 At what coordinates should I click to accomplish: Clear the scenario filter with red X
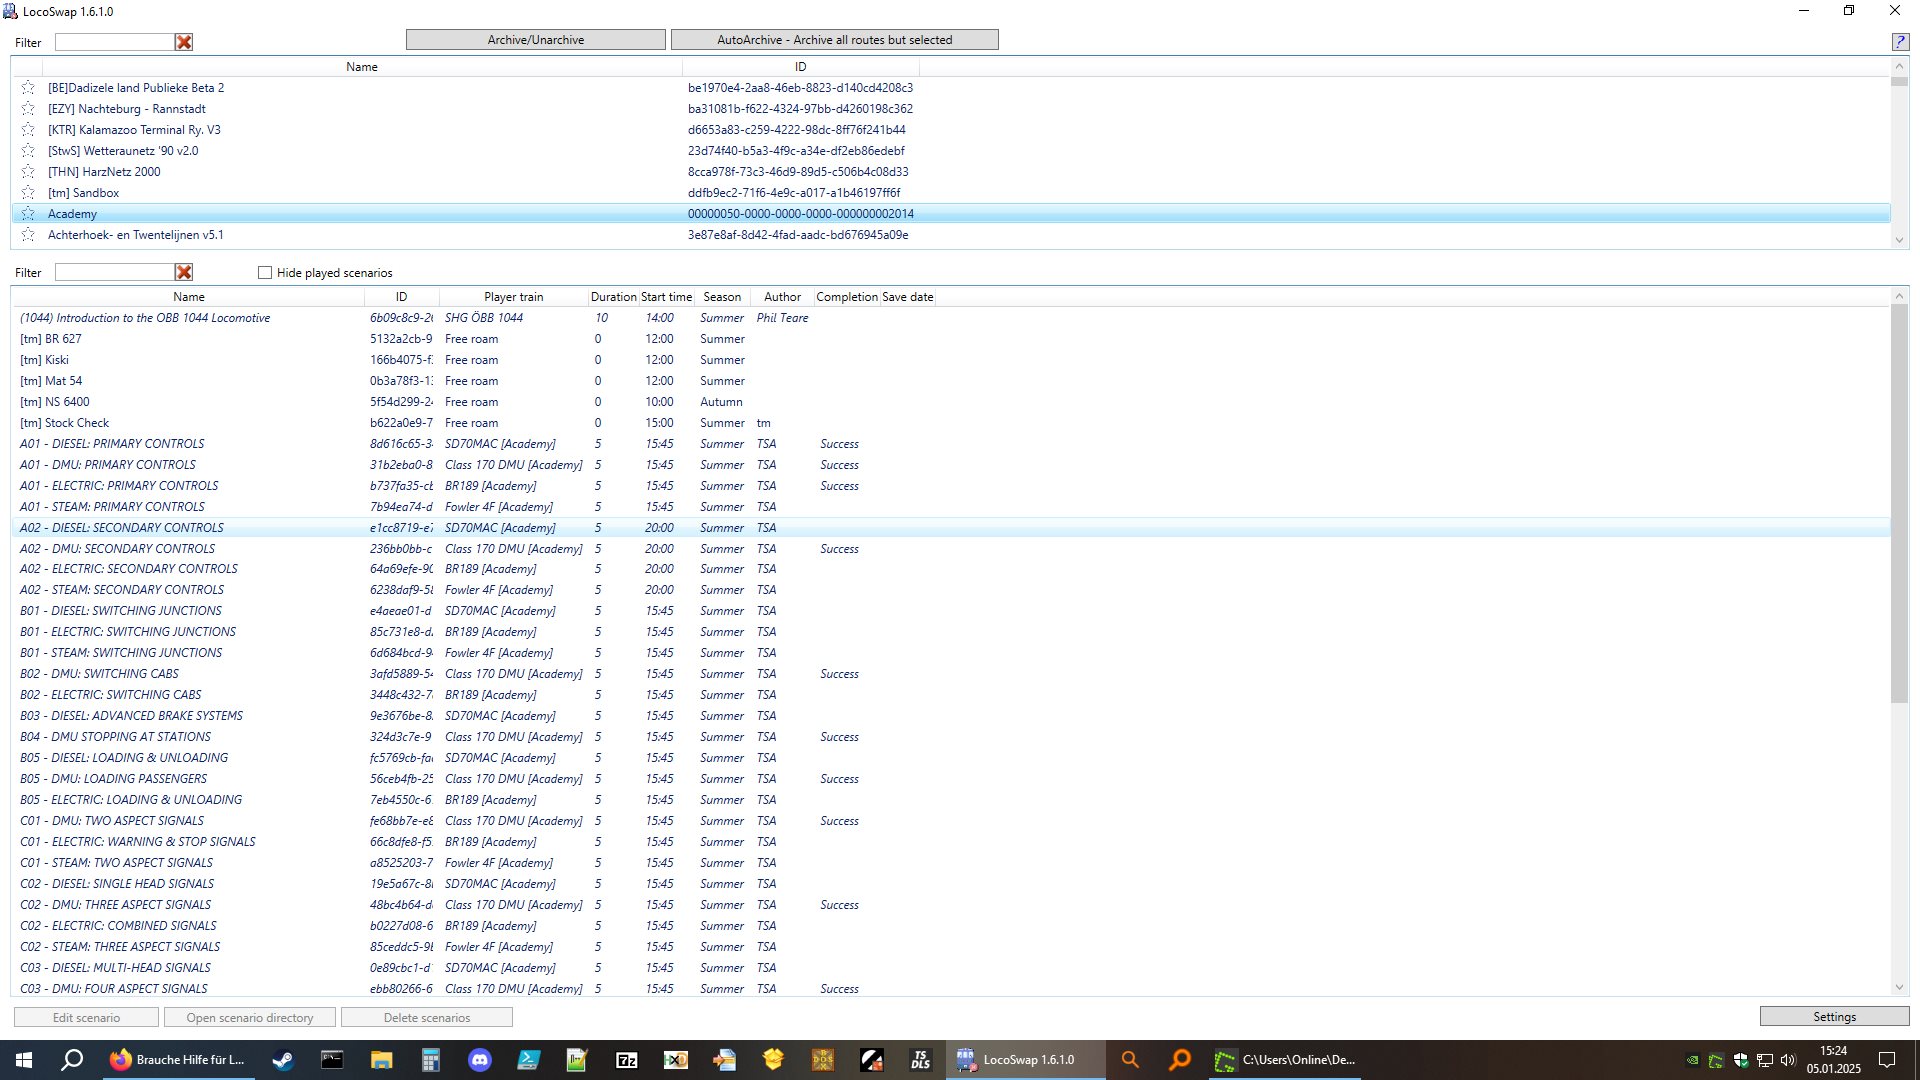[184, 272]
